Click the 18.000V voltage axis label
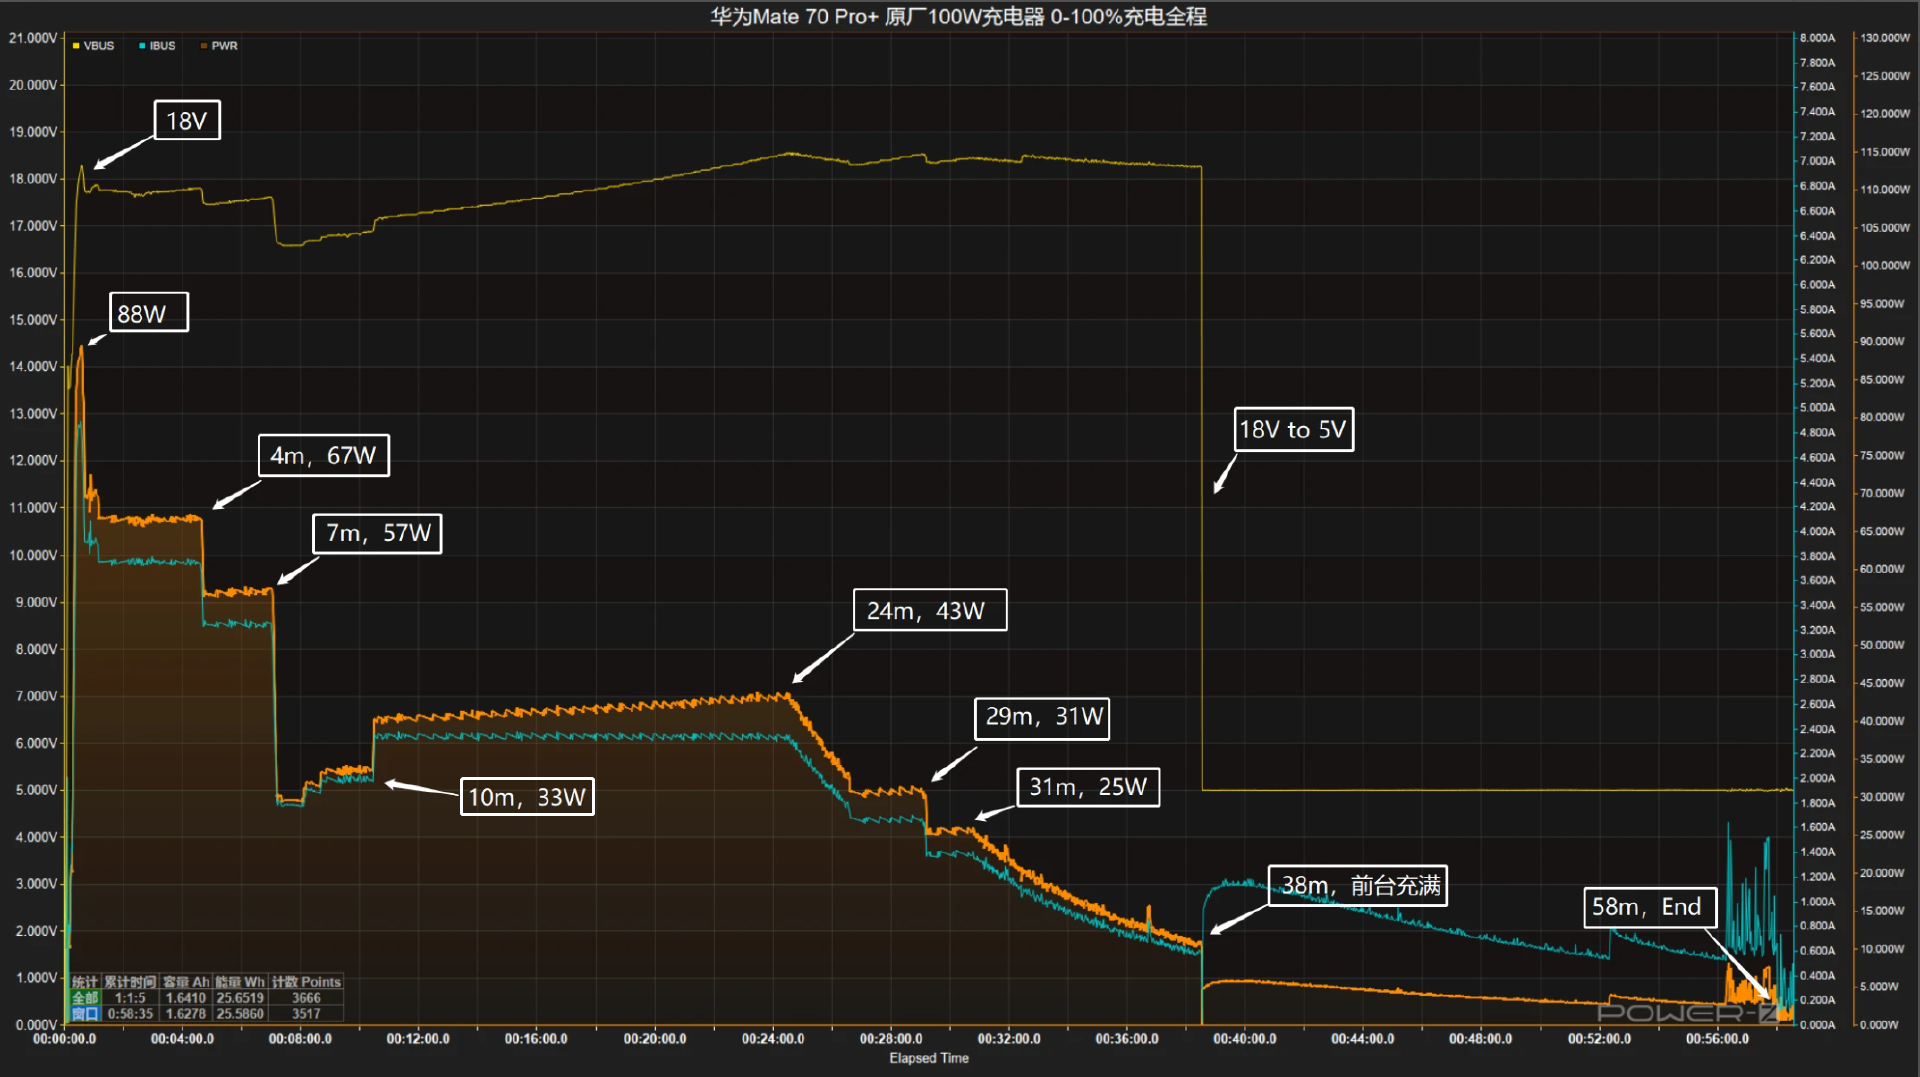1920x1077 pixels. [x=33, y=179]
